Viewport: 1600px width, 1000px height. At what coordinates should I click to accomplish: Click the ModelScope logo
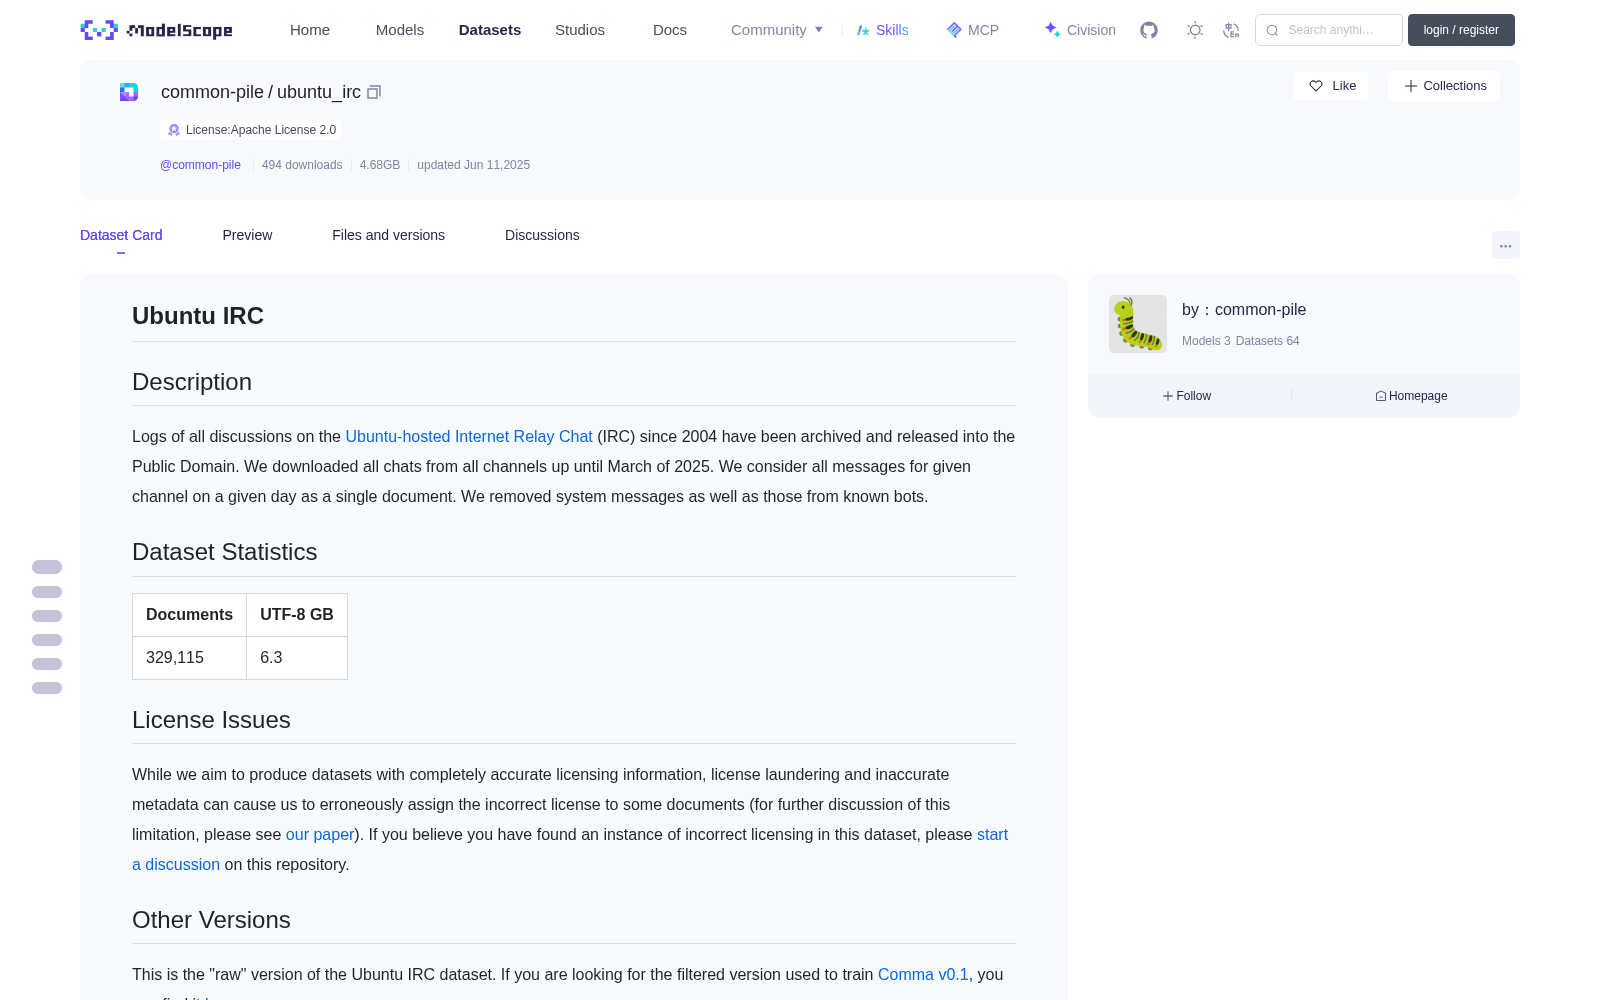(157, 30)
